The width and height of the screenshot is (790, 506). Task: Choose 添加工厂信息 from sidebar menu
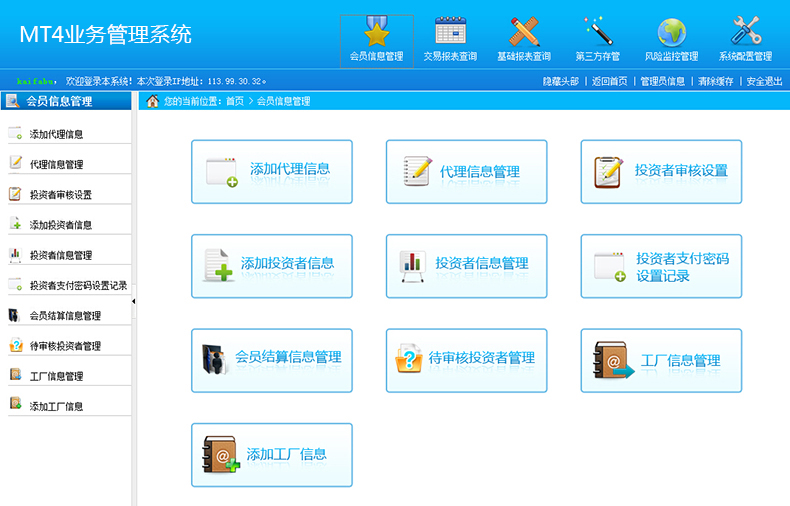(x=56, y=407)
